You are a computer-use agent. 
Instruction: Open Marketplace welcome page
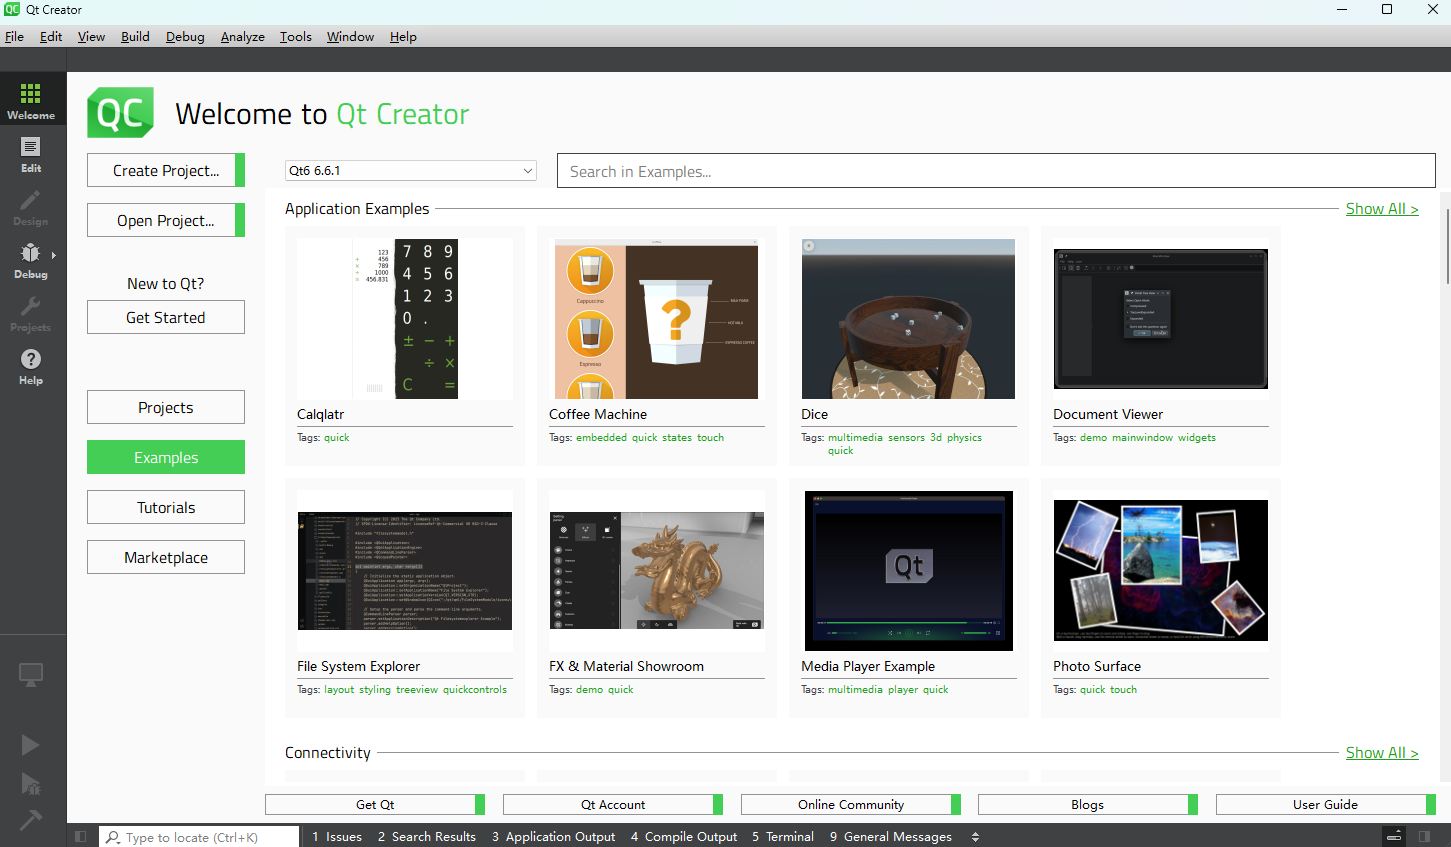(x=166, y=557)
